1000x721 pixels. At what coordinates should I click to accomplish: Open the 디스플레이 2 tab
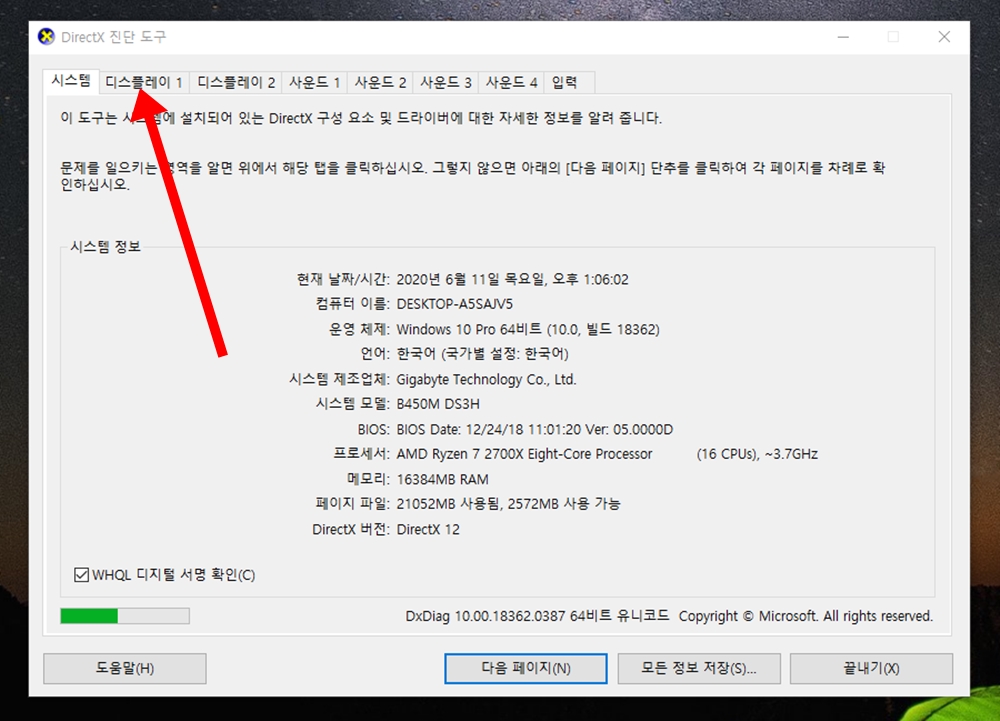[236, 82]
